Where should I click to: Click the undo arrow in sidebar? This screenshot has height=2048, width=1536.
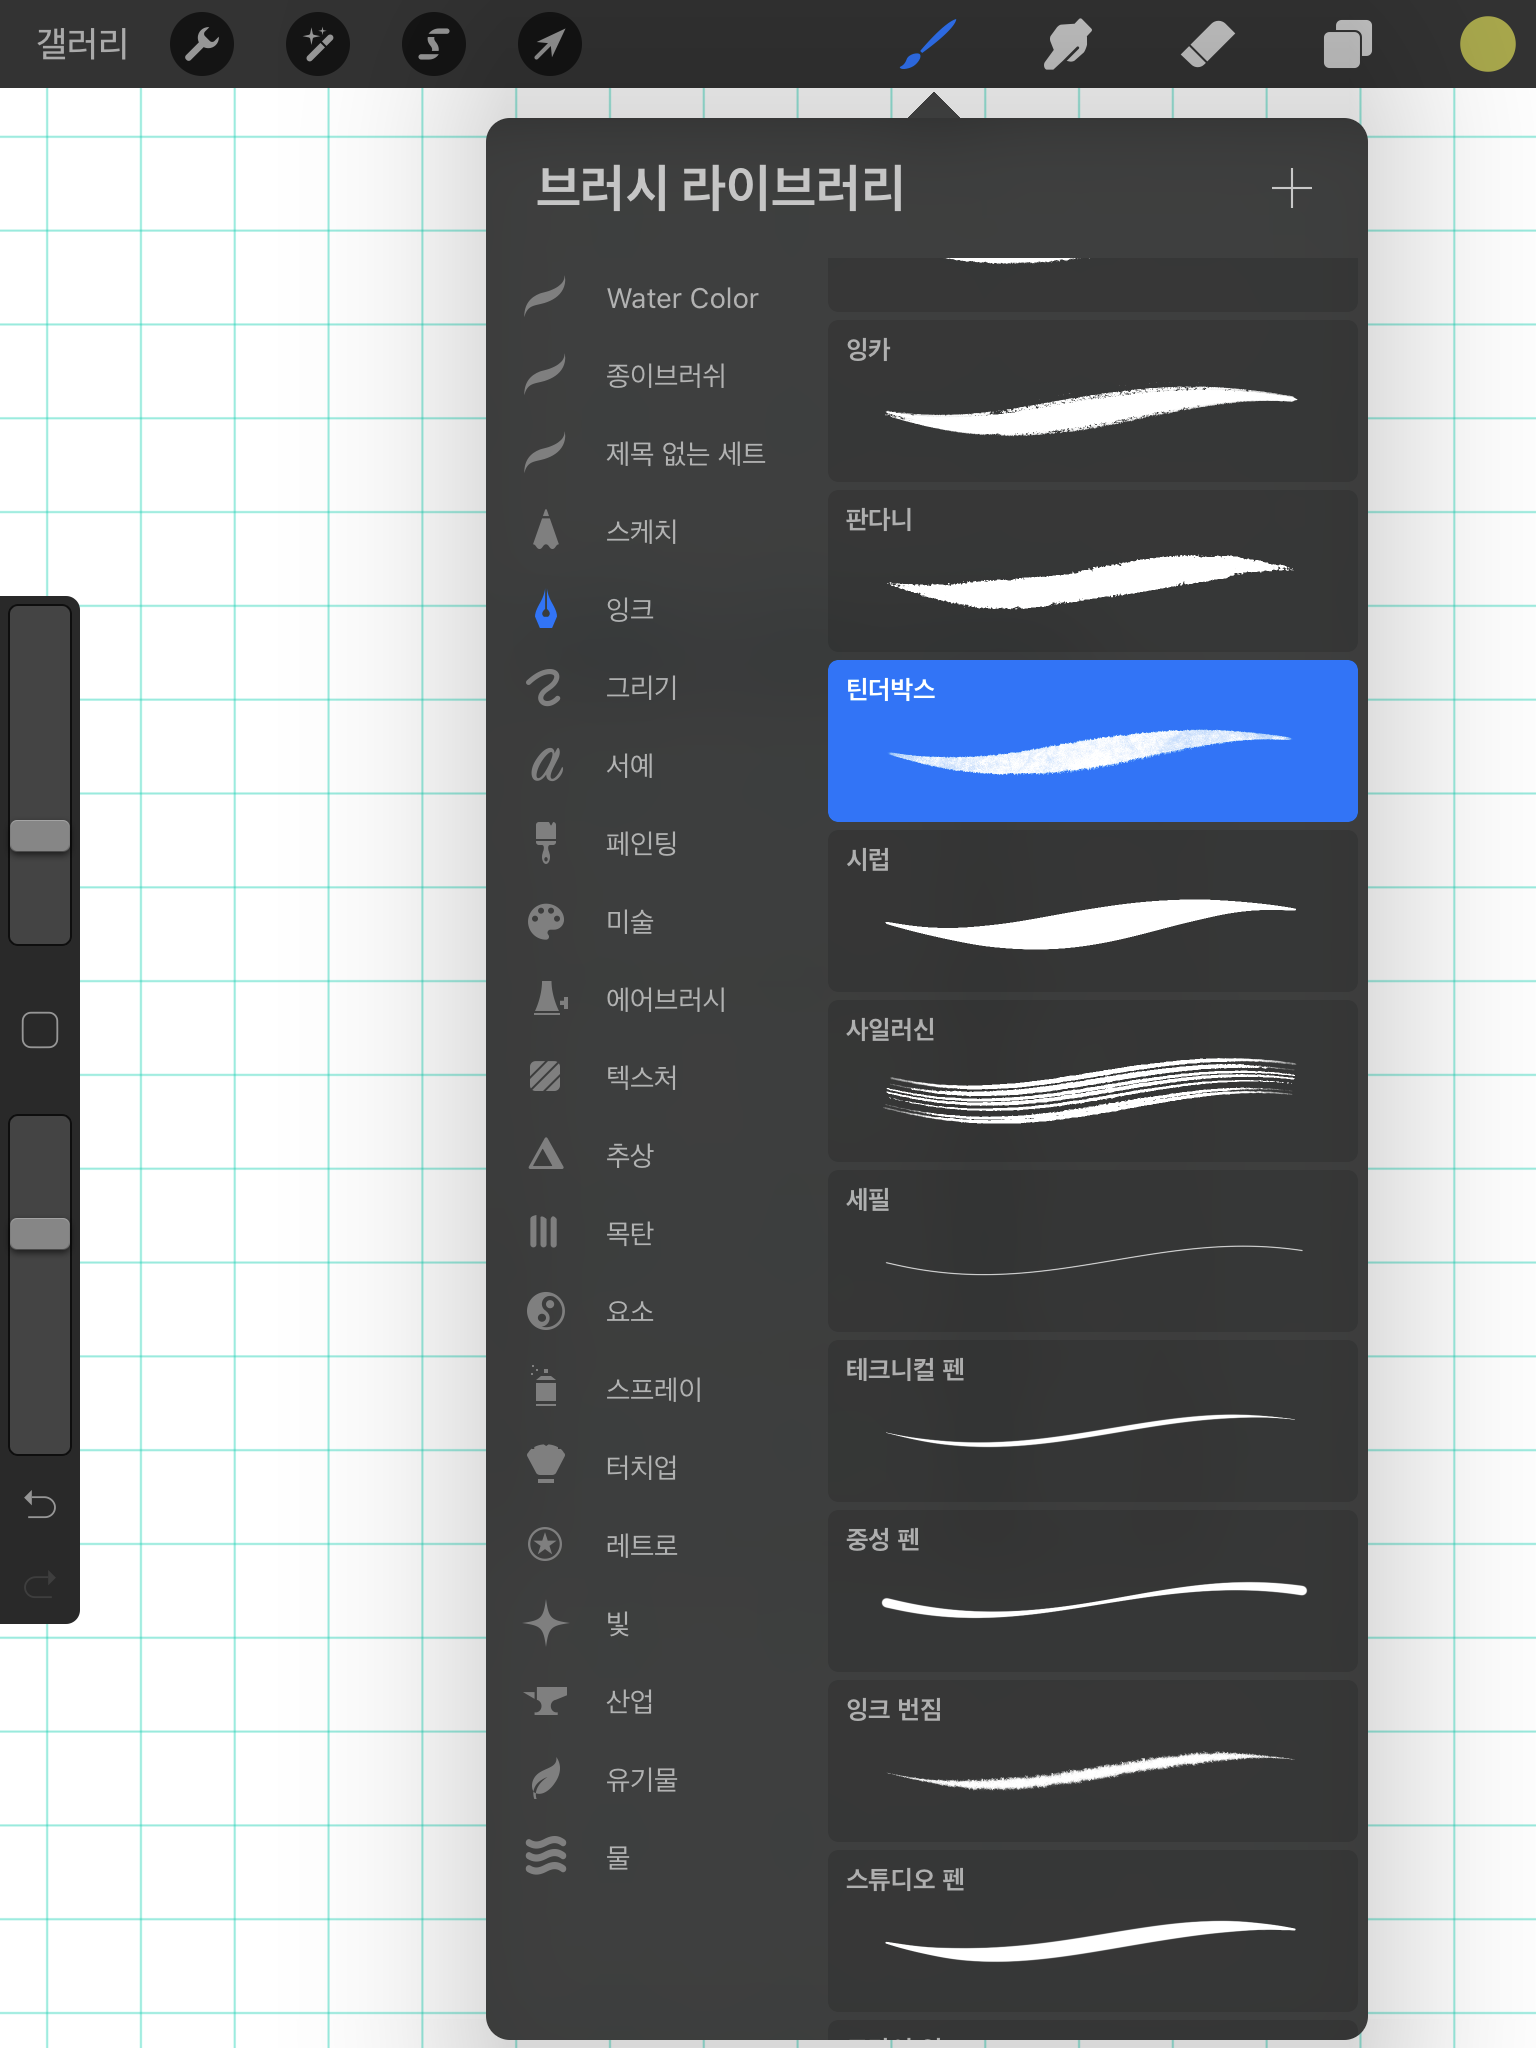click(40, 1504)
